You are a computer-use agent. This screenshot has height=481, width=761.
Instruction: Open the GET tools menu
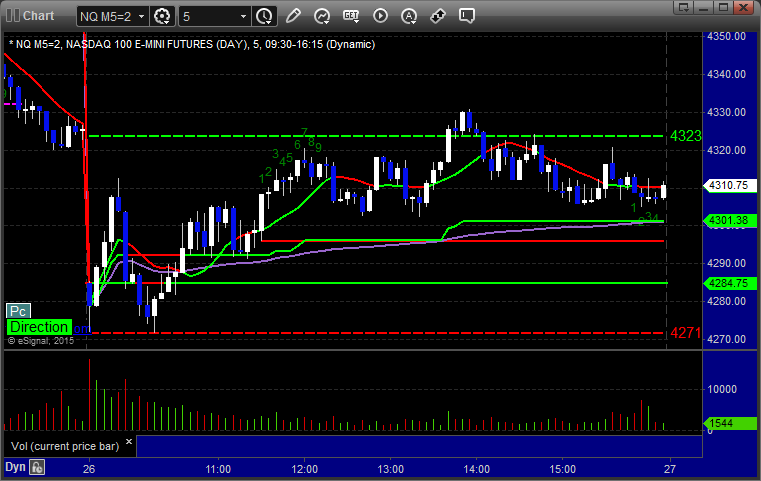351,16
